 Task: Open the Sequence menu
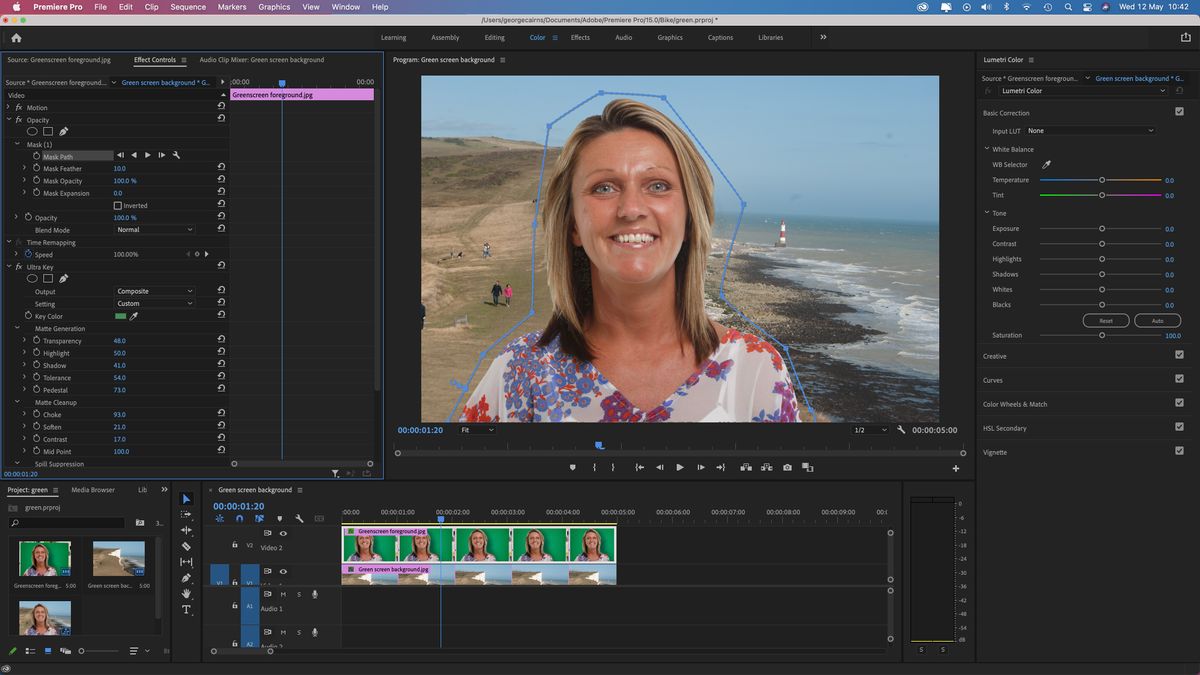click(x=187, y=6)
